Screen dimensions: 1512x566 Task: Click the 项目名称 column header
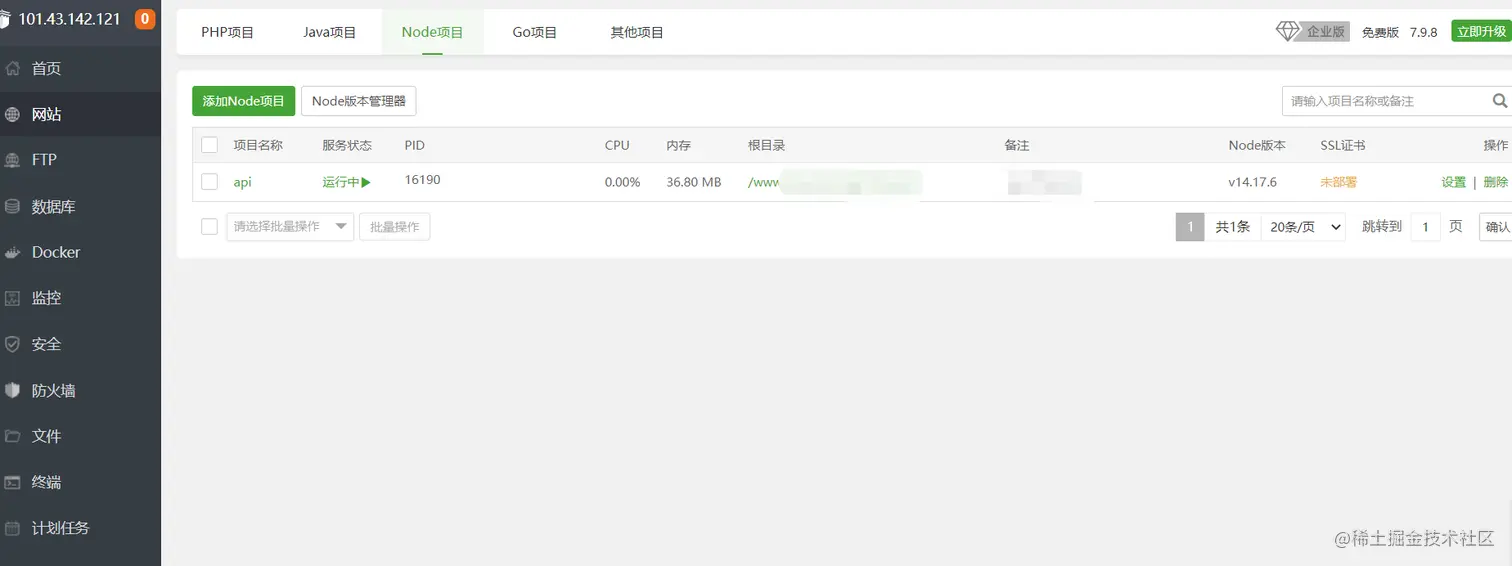[258, 145]
